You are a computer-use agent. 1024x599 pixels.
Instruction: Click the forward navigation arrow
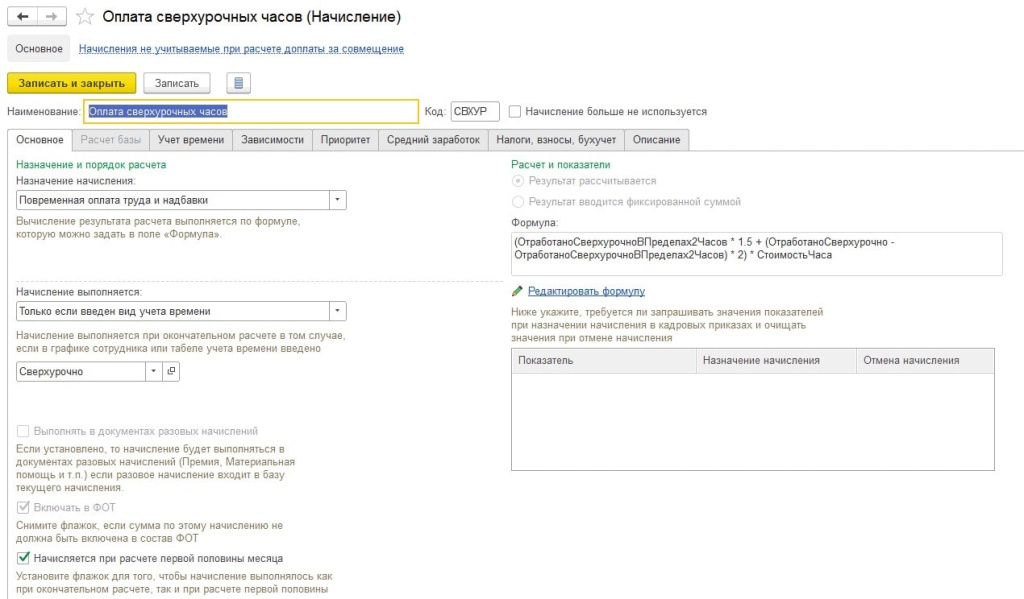point(52,17)
